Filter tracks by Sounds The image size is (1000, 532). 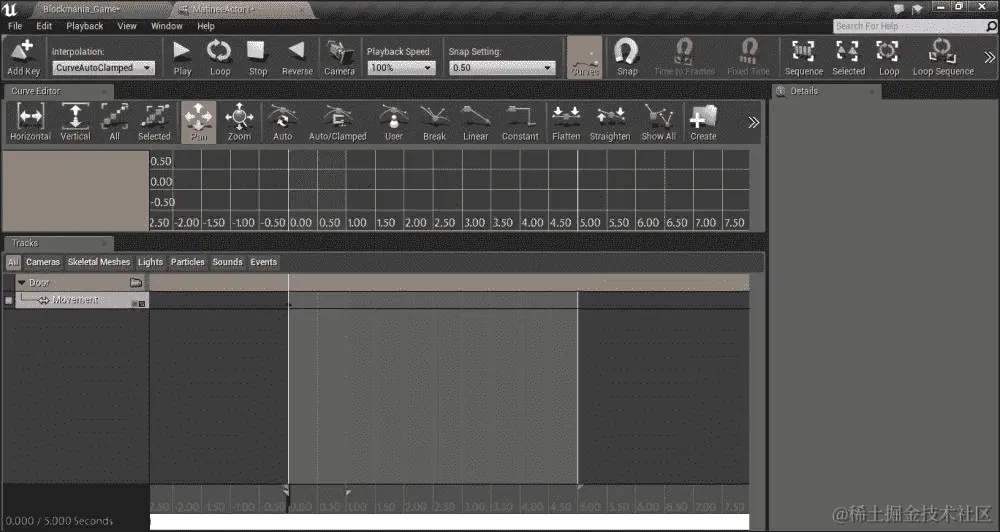[228, 262]
